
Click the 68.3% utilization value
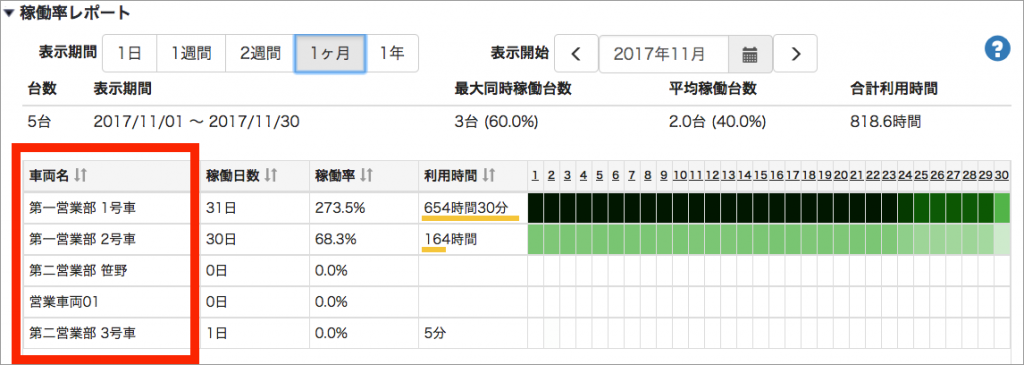tap(336, 239)
